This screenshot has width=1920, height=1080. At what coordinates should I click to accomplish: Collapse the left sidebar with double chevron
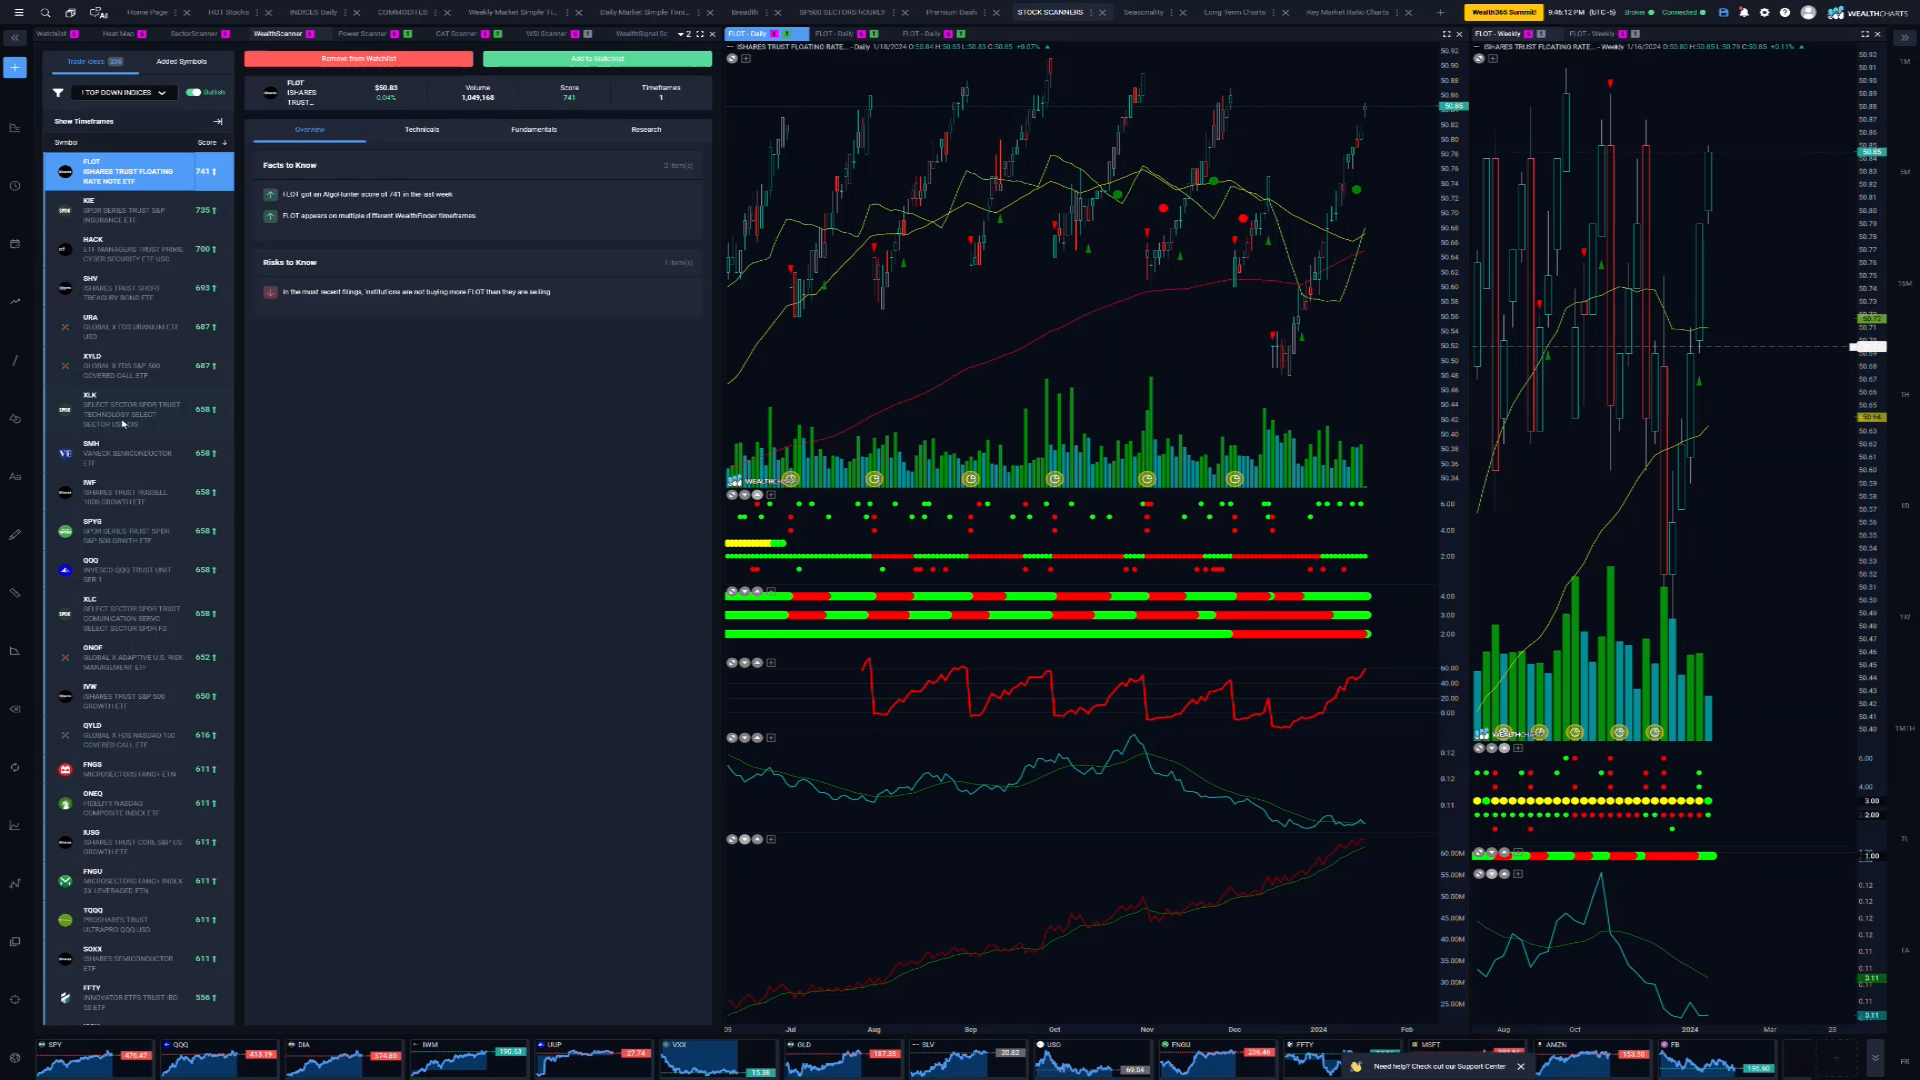click(15, 37)
